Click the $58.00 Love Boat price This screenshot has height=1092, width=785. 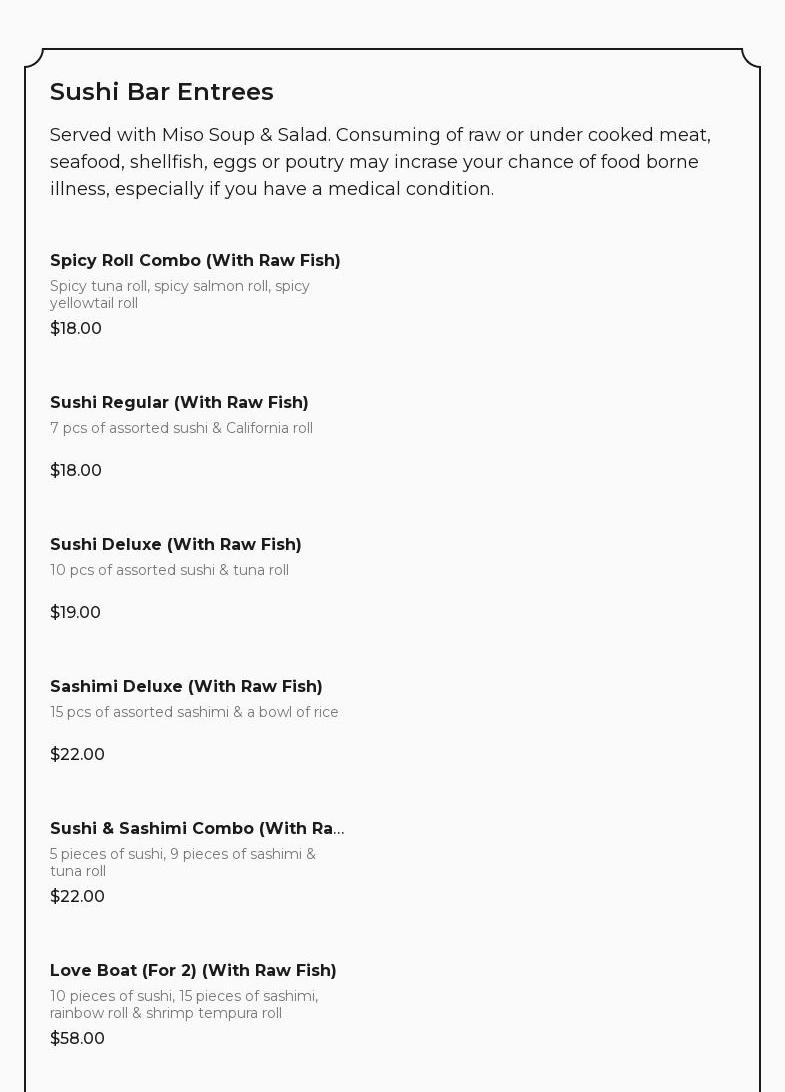point(77,1038)
